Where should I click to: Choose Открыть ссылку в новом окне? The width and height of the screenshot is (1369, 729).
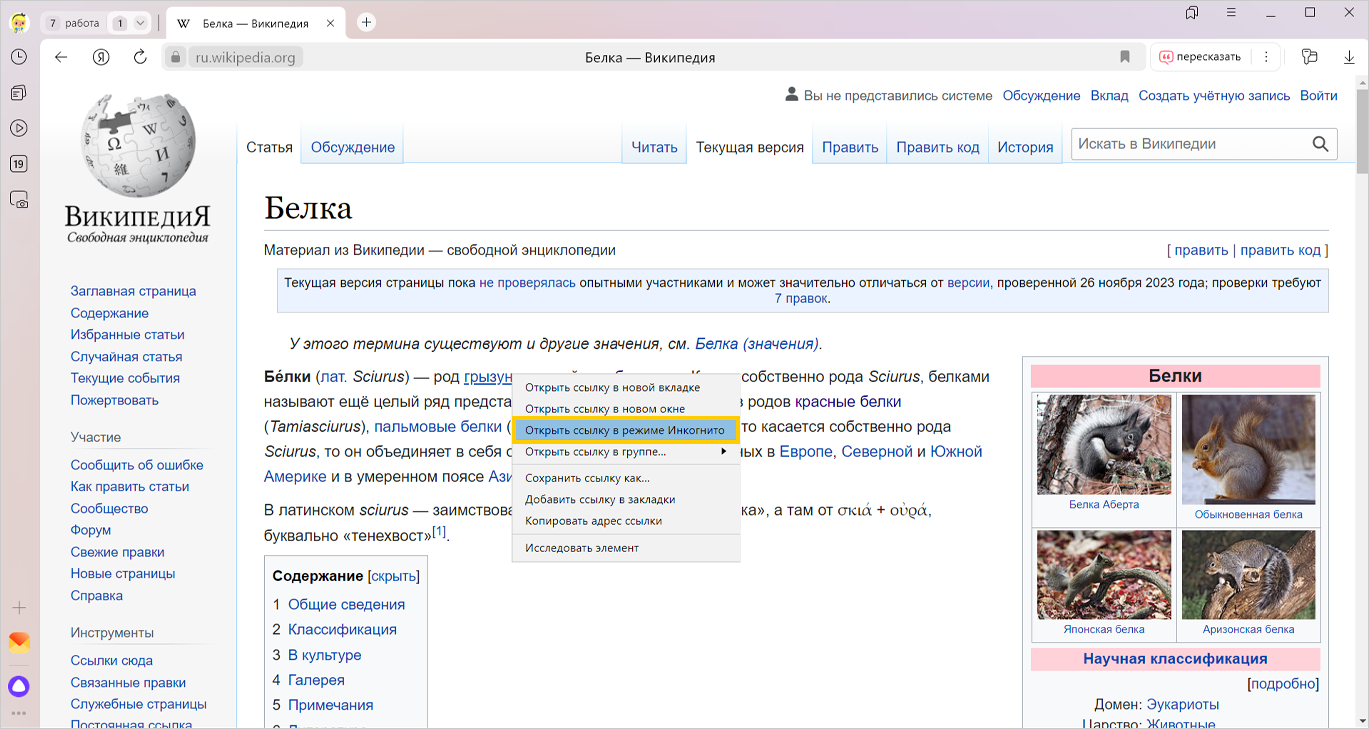(x=626, y=409)
